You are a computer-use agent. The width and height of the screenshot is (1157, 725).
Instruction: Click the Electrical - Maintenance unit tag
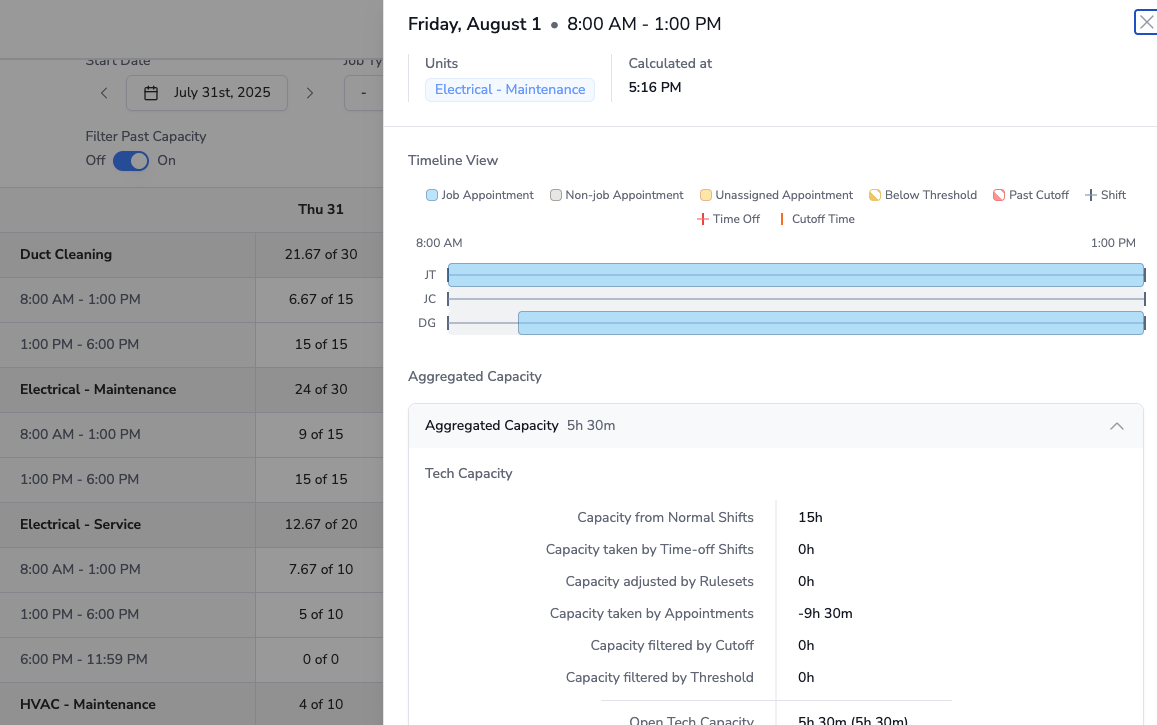click(510, 90)
